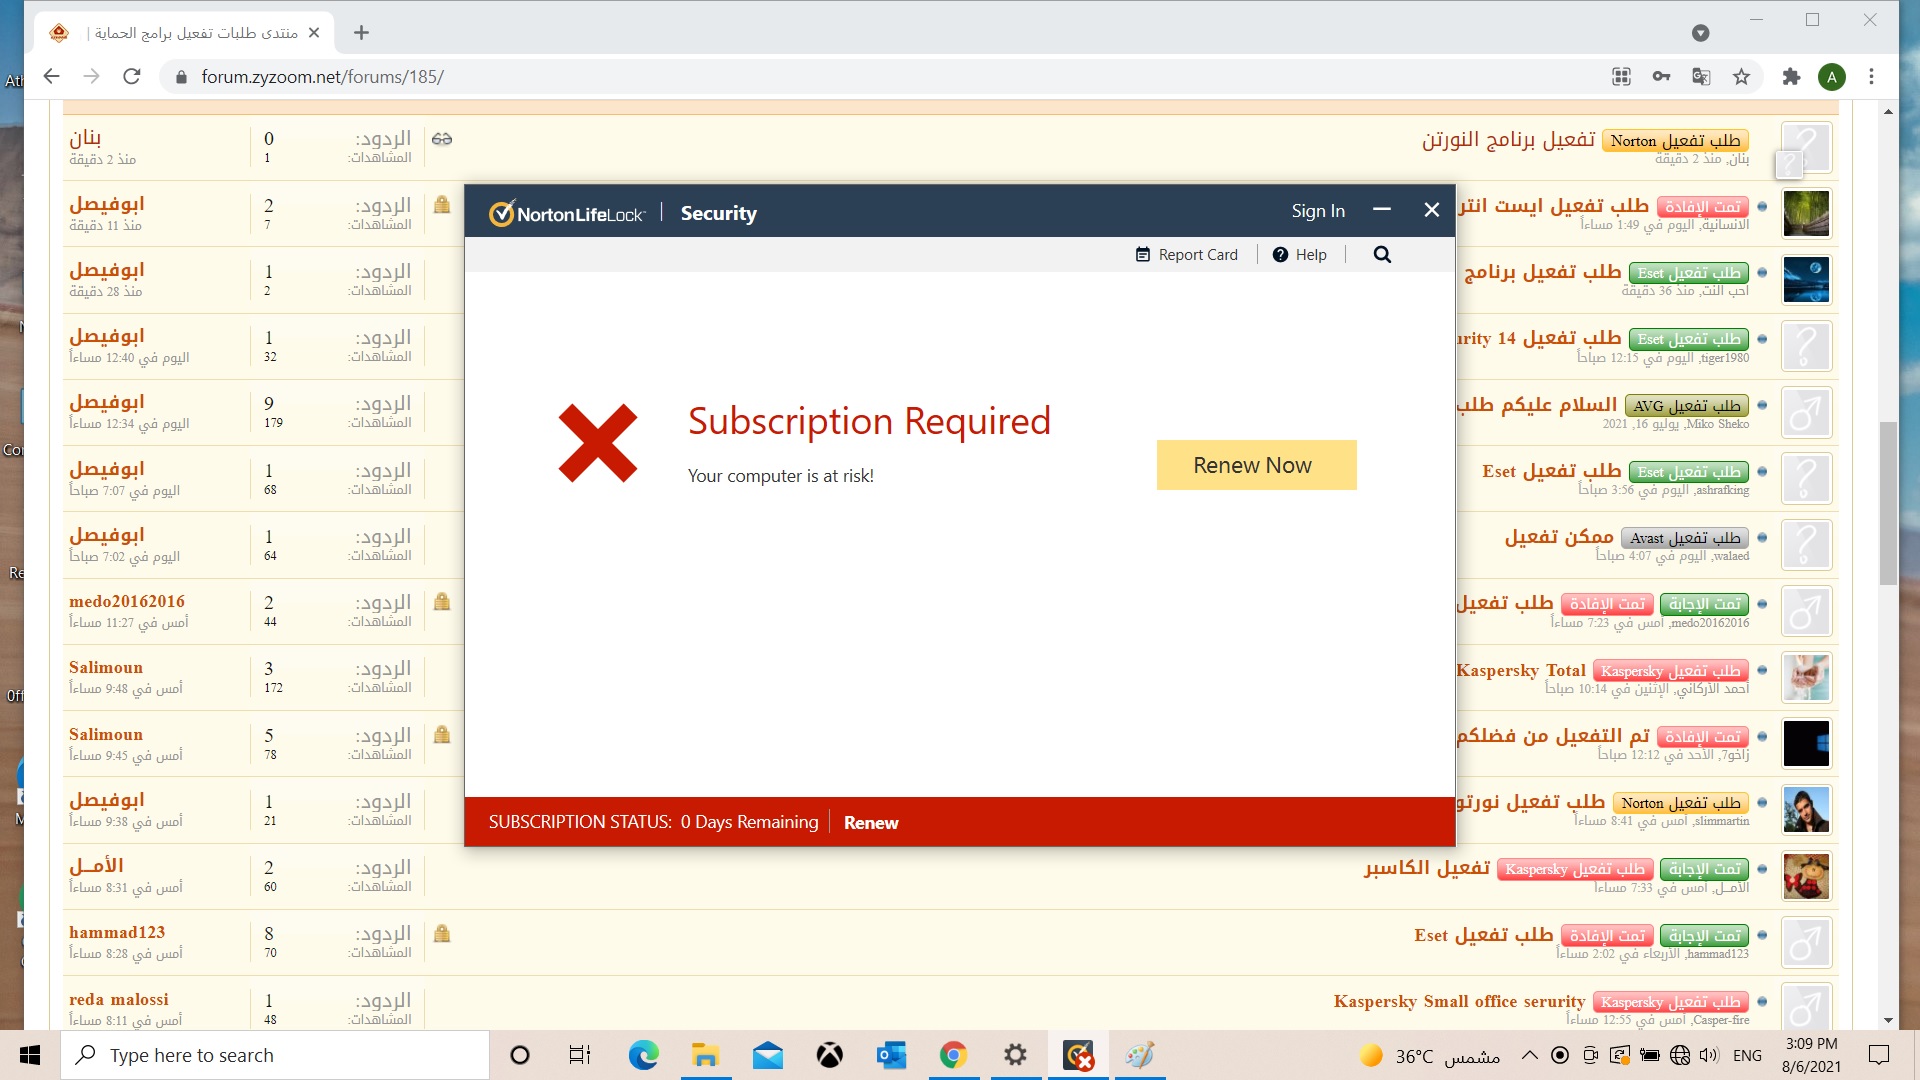Open the Windows Start menu
The height and width of the screenshot is (1080, 1920).
pyautogui.click(x=30, y=1055)
